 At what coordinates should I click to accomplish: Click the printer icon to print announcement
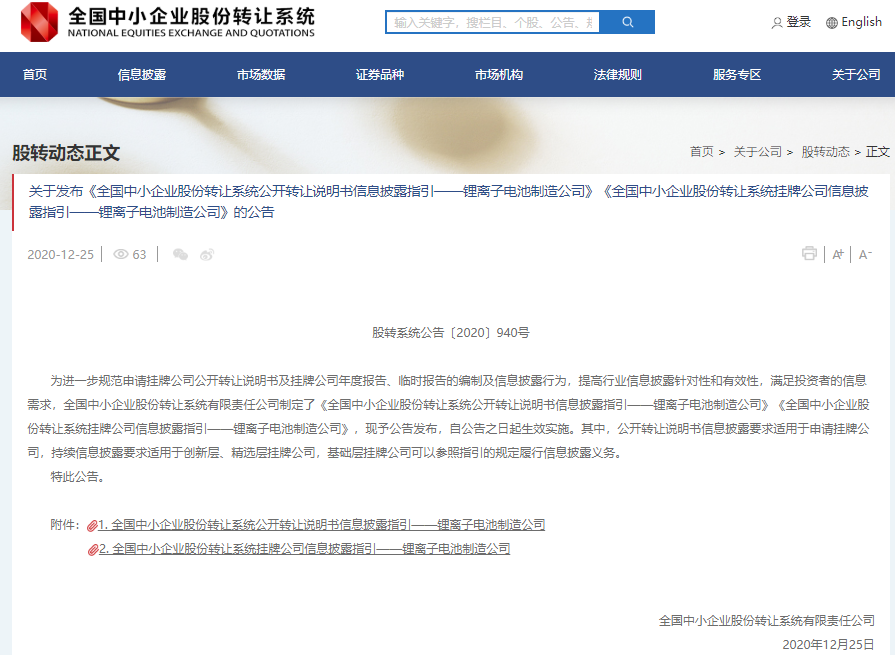click(x=810, y=253)
